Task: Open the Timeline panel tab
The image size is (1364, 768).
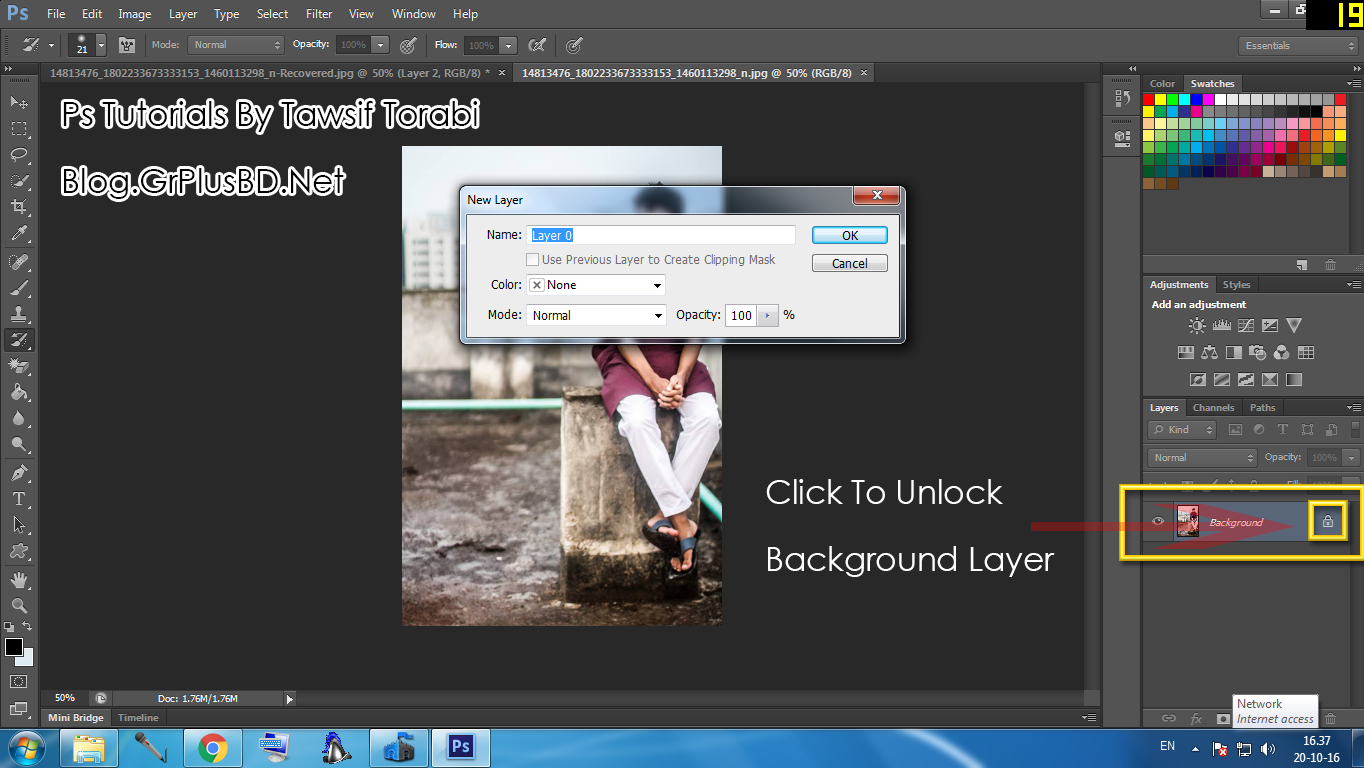Action: pos(138,718)
